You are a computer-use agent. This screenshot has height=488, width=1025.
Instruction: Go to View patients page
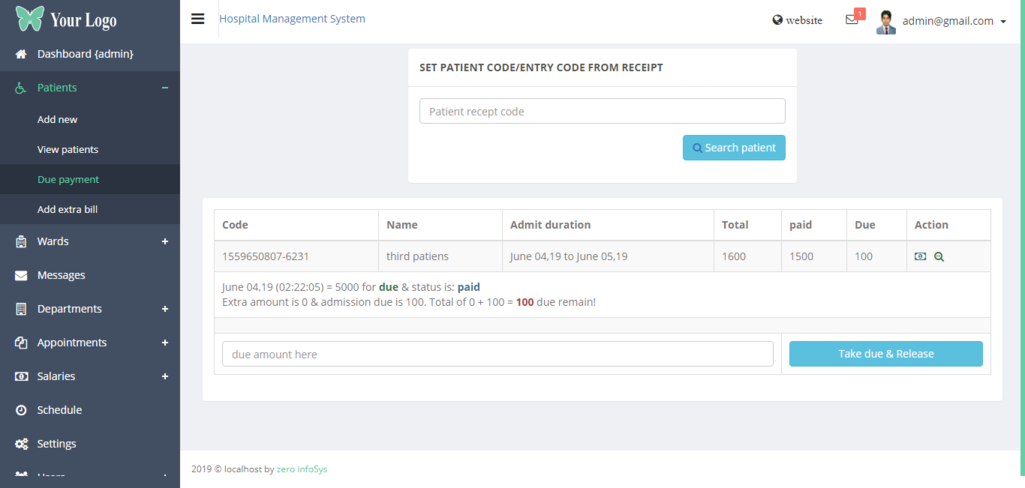tap(67, 150)
